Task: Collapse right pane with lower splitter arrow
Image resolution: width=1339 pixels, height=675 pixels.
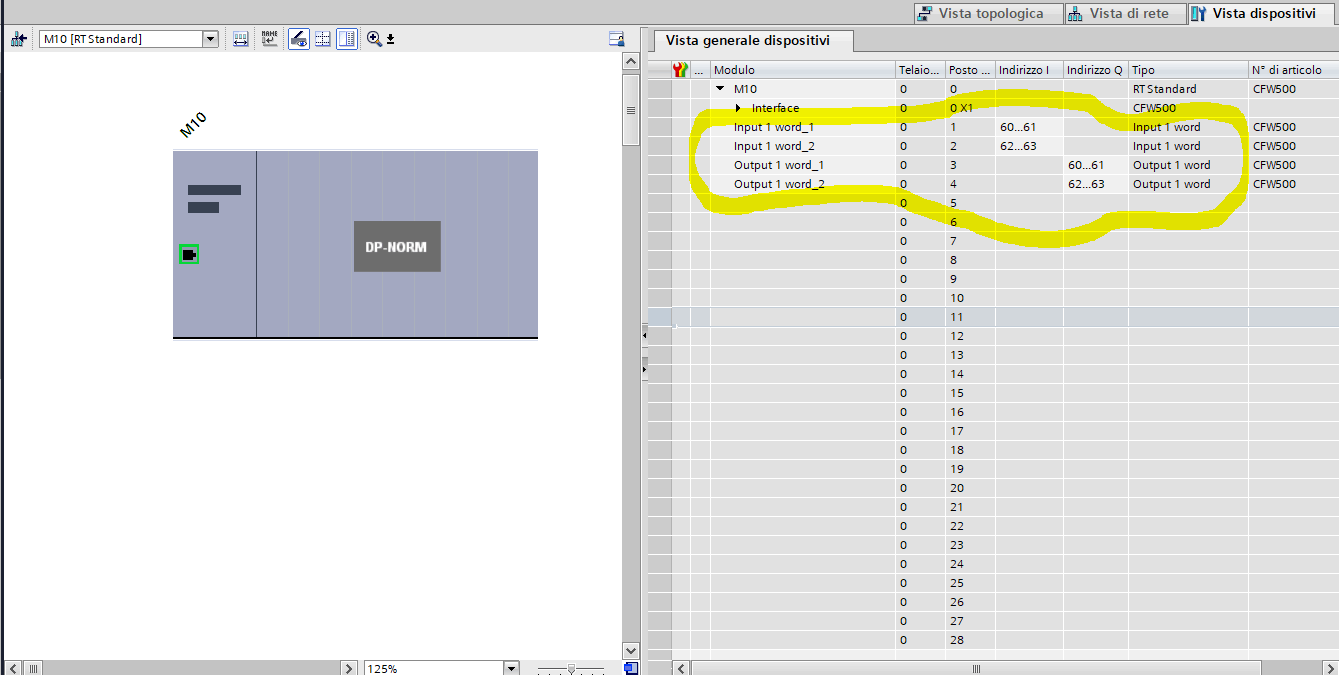Action: click(644, 370)
